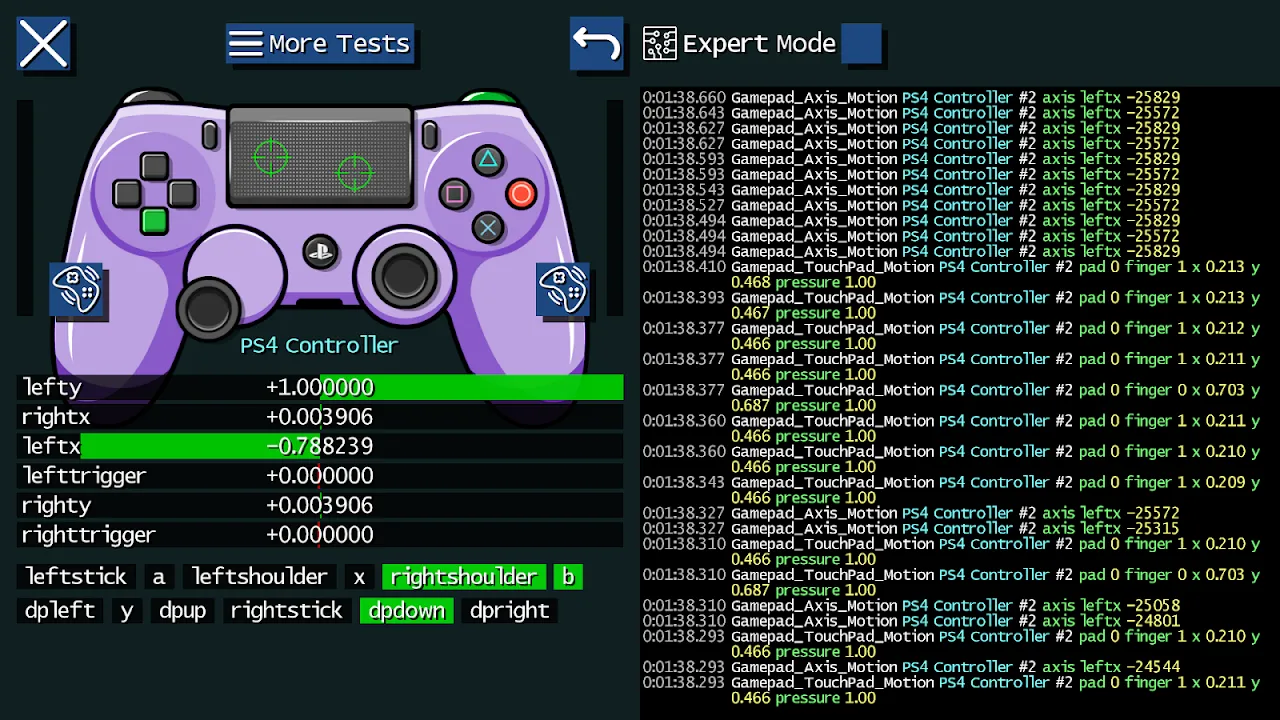
Task: Close the gamepad tester with the X icon
Action: [44, 44]
